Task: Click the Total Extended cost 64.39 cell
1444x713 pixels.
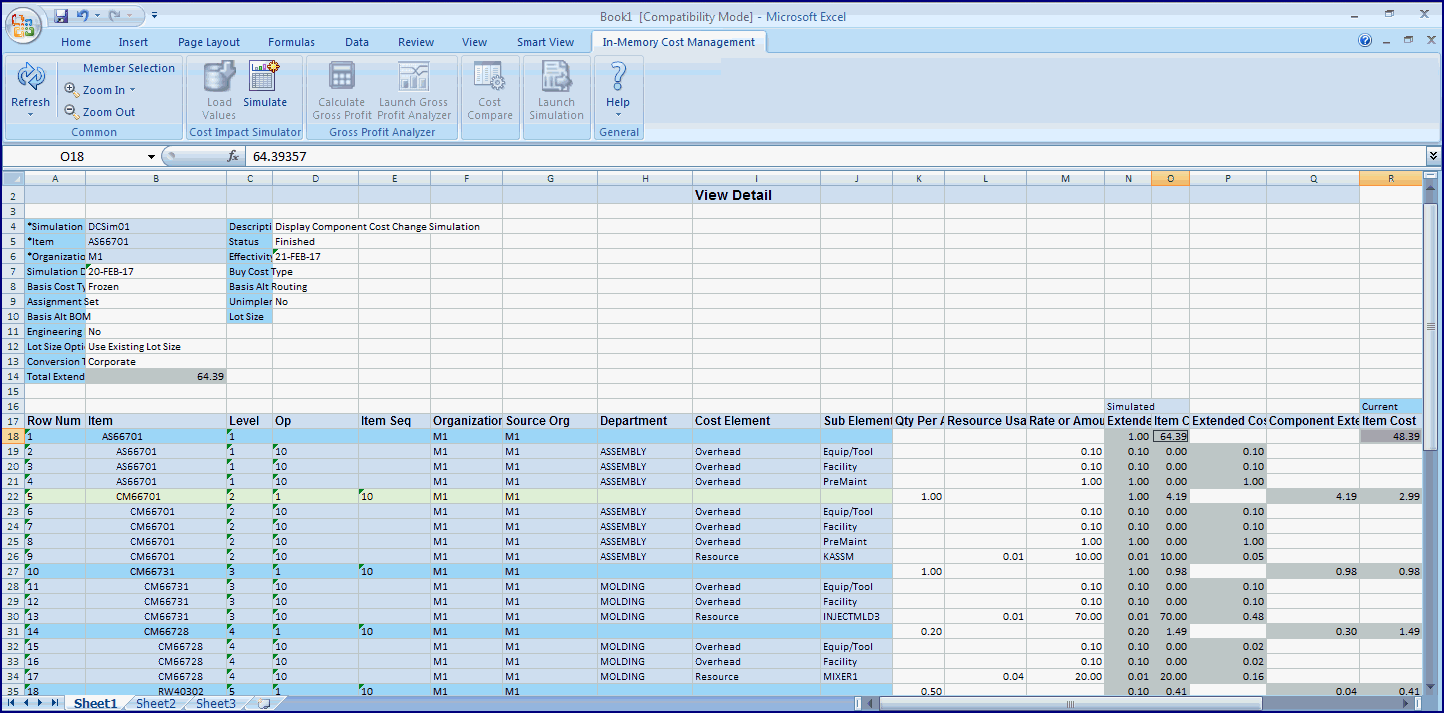Action: tap(156, 377)
